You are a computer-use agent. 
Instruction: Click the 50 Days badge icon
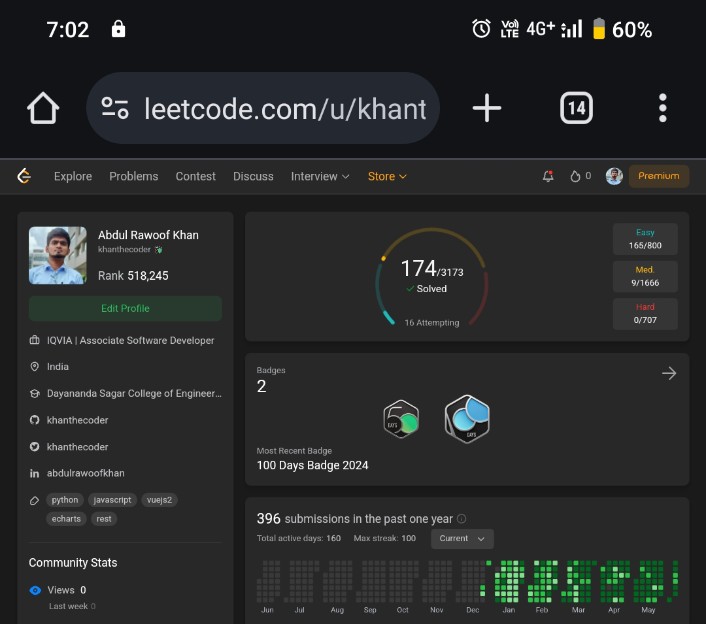pyautogui.click(x=401, y=419)
